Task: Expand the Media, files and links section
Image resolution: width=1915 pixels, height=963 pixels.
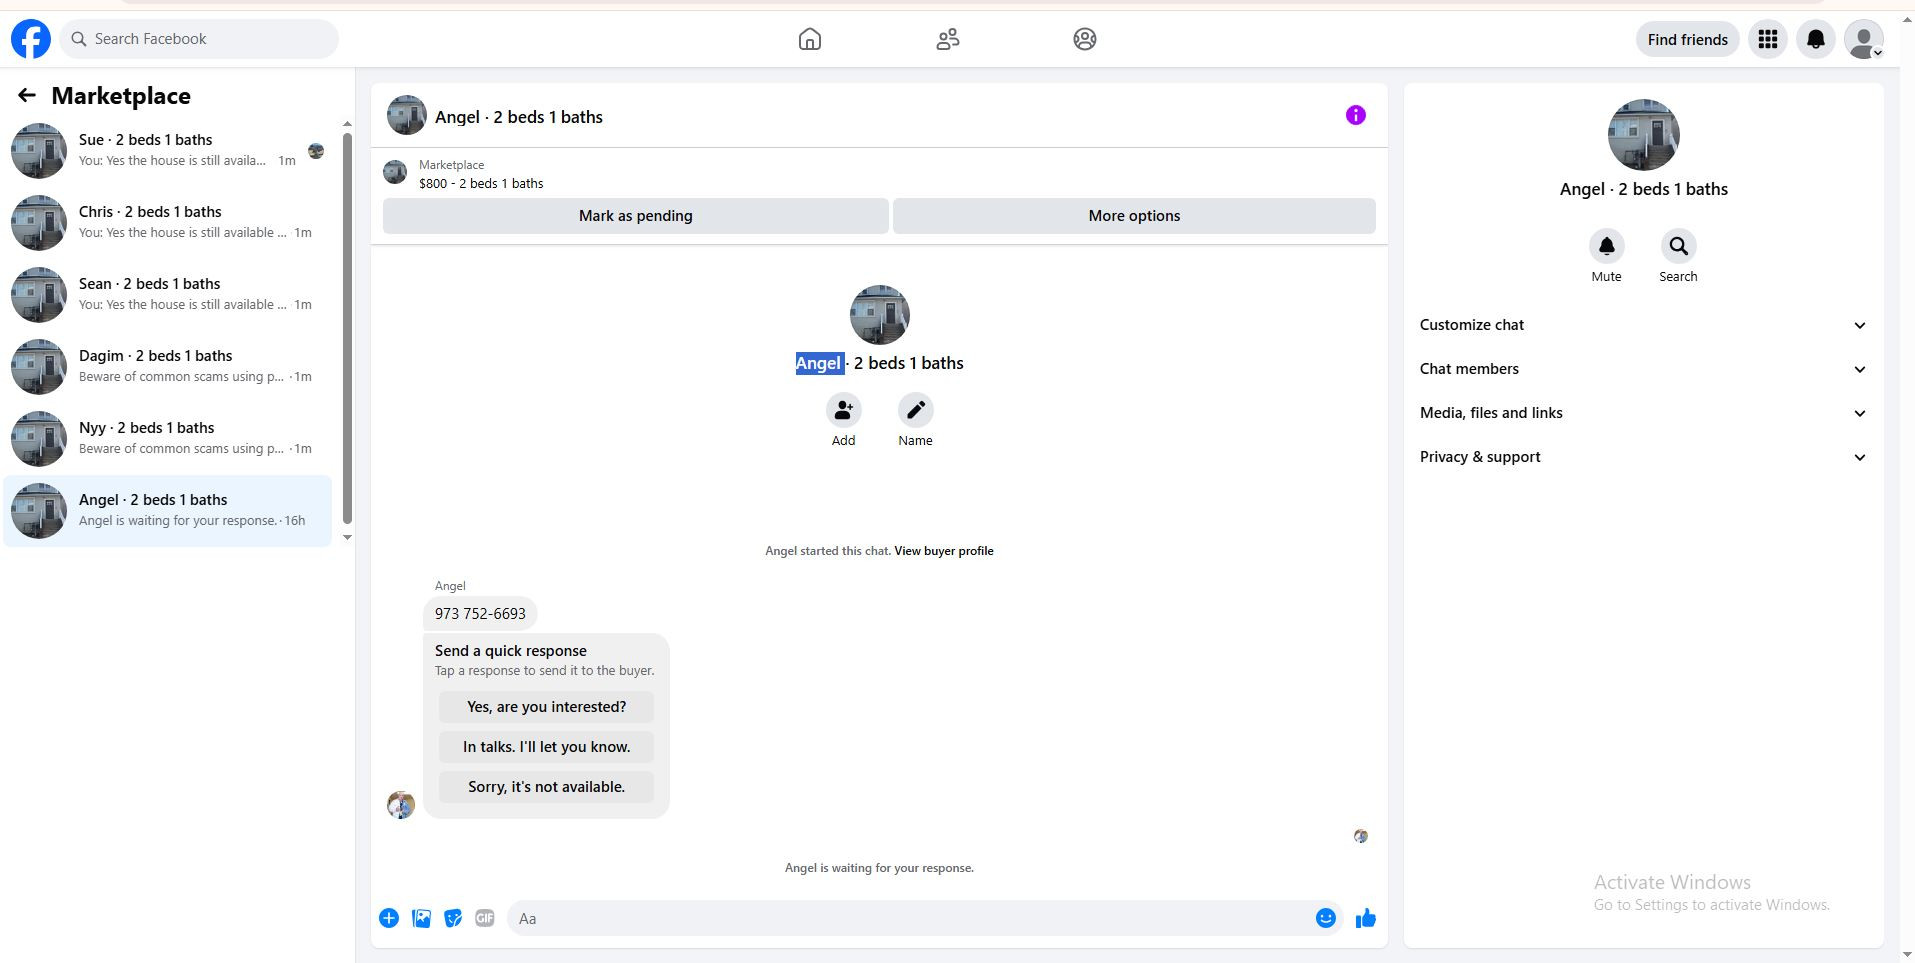Action: [x=1644, y=413]
